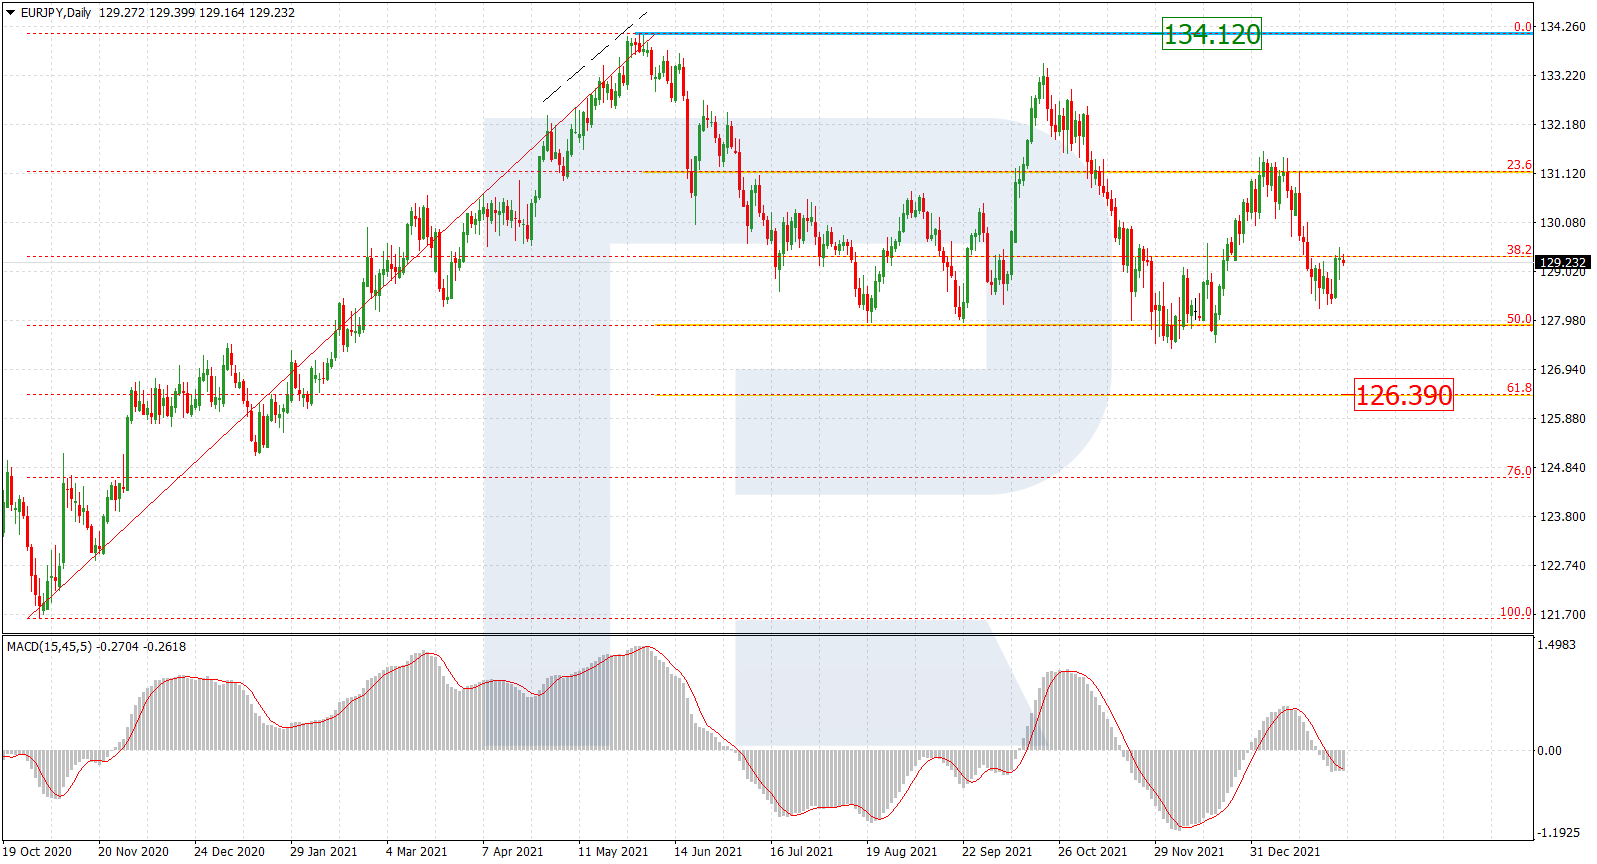
Task: Open the chart menu arrow beside EURJPY,Daily
Action: coord(11,13)
